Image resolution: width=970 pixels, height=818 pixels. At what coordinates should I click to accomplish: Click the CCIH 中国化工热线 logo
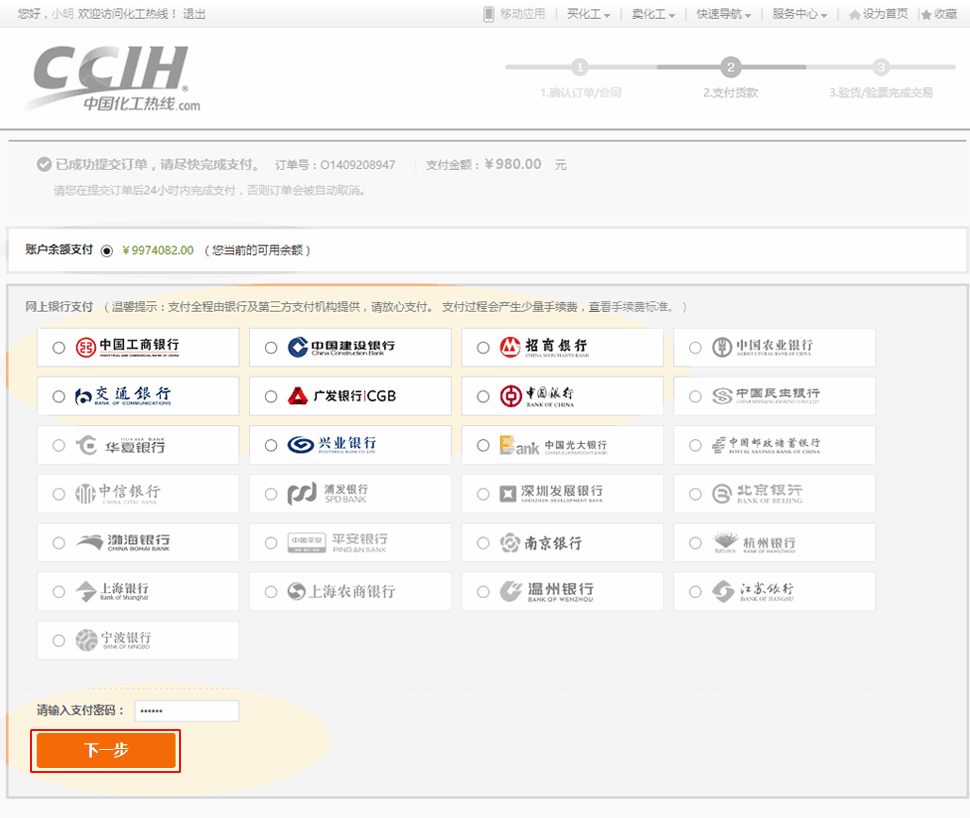[x=113, y=79]
